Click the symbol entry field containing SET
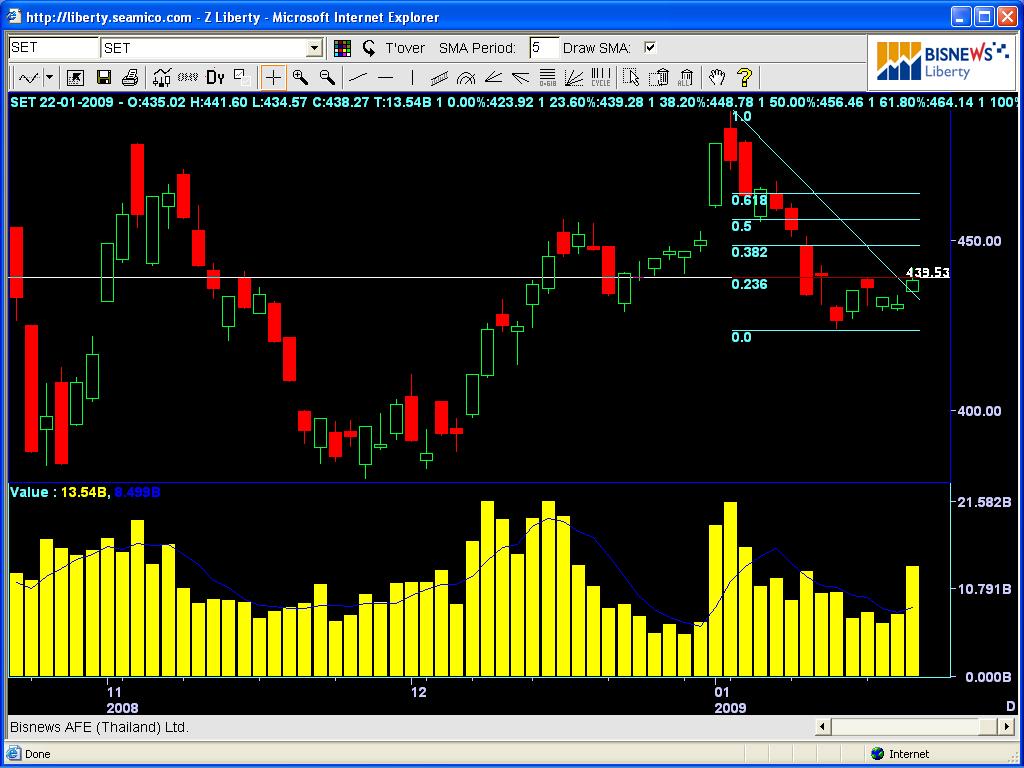This screenshot has height=768, width=1024. coord(54,48)
